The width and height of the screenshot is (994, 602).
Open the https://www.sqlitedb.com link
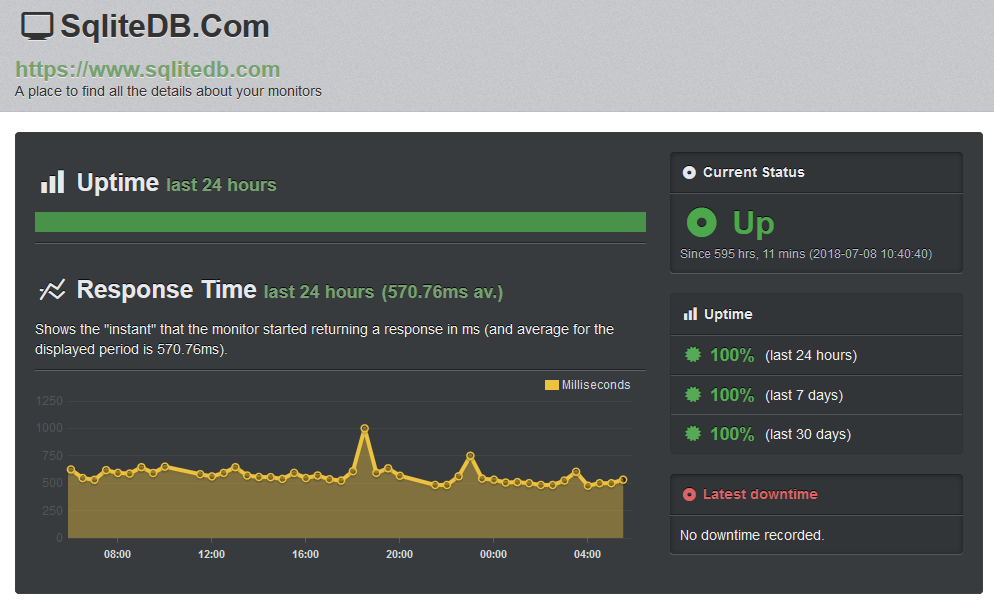tap(148, 69)
